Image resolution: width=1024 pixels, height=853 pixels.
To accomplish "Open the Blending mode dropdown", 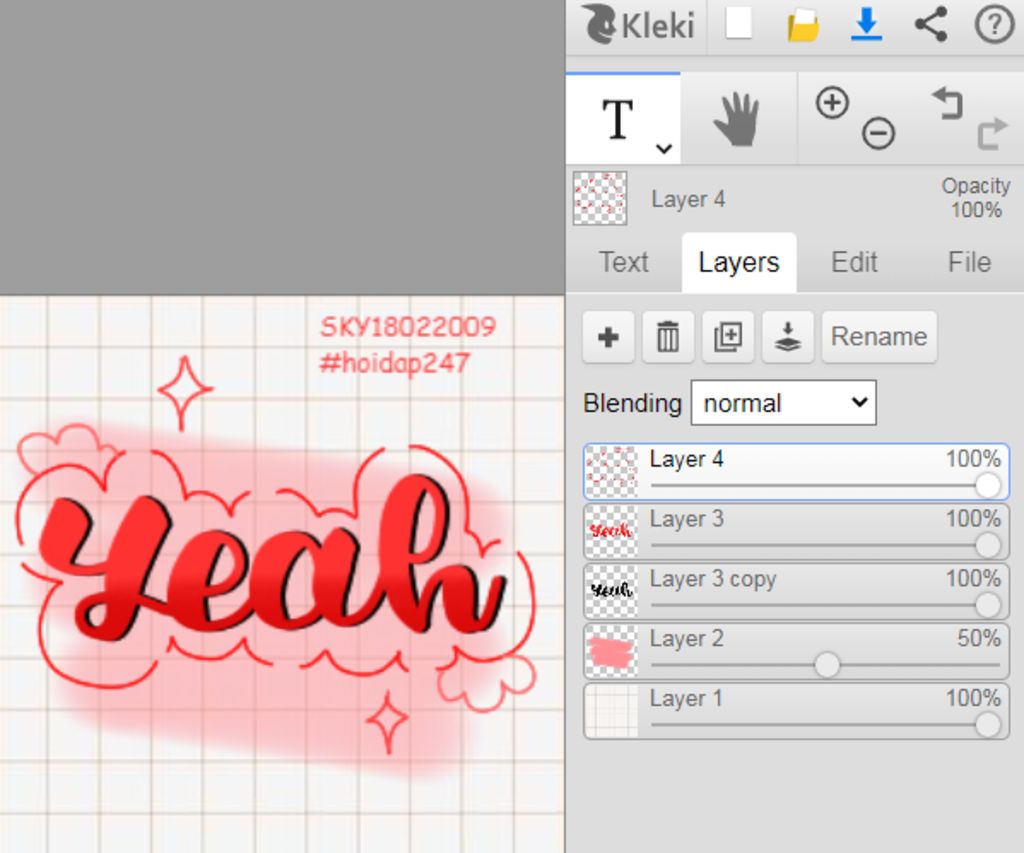I will (784, 403).
